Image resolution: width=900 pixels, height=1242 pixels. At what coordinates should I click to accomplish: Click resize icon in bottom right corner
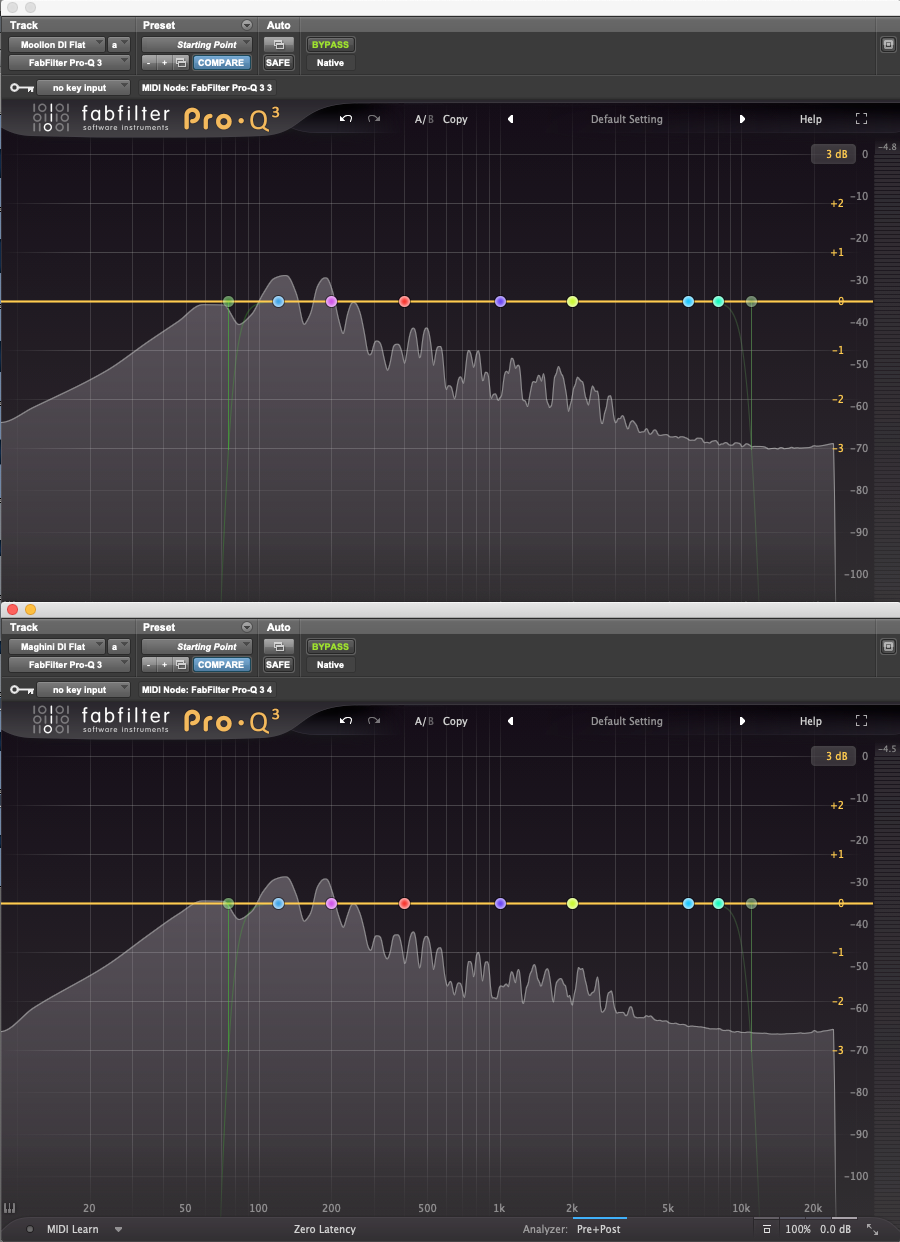pos(872,1229)
